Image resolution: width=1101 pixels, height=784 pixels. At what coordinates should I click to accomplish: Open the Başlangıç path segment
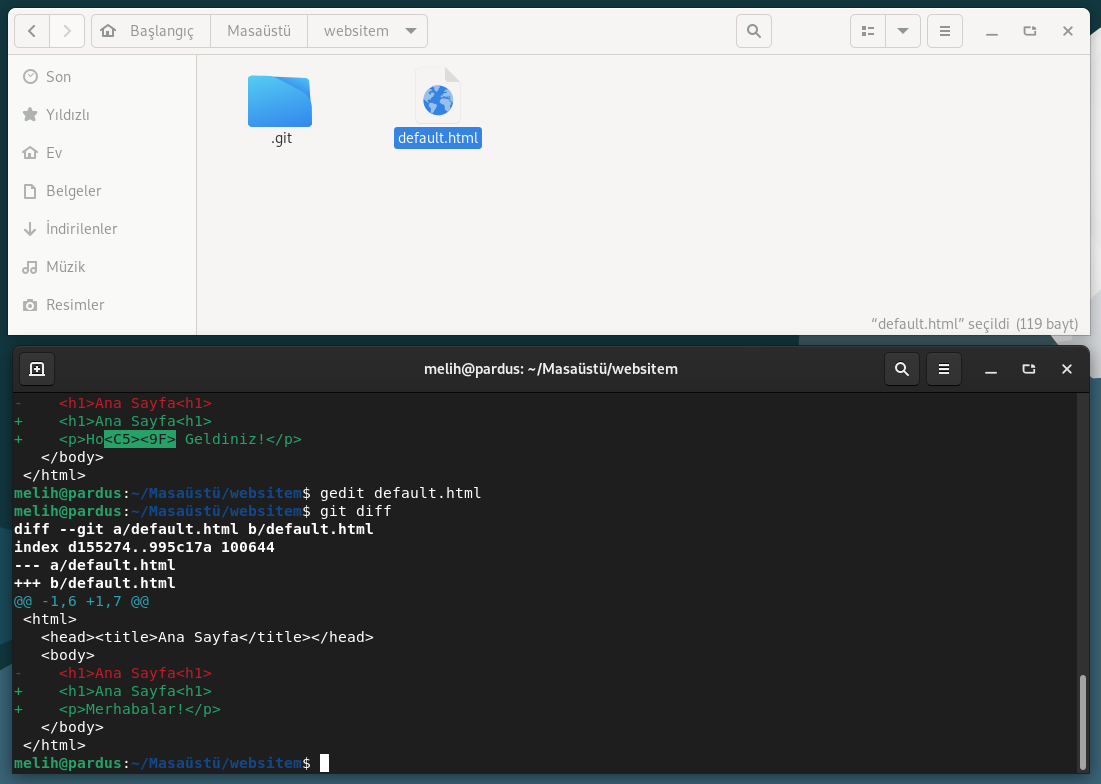pos(161,31)
